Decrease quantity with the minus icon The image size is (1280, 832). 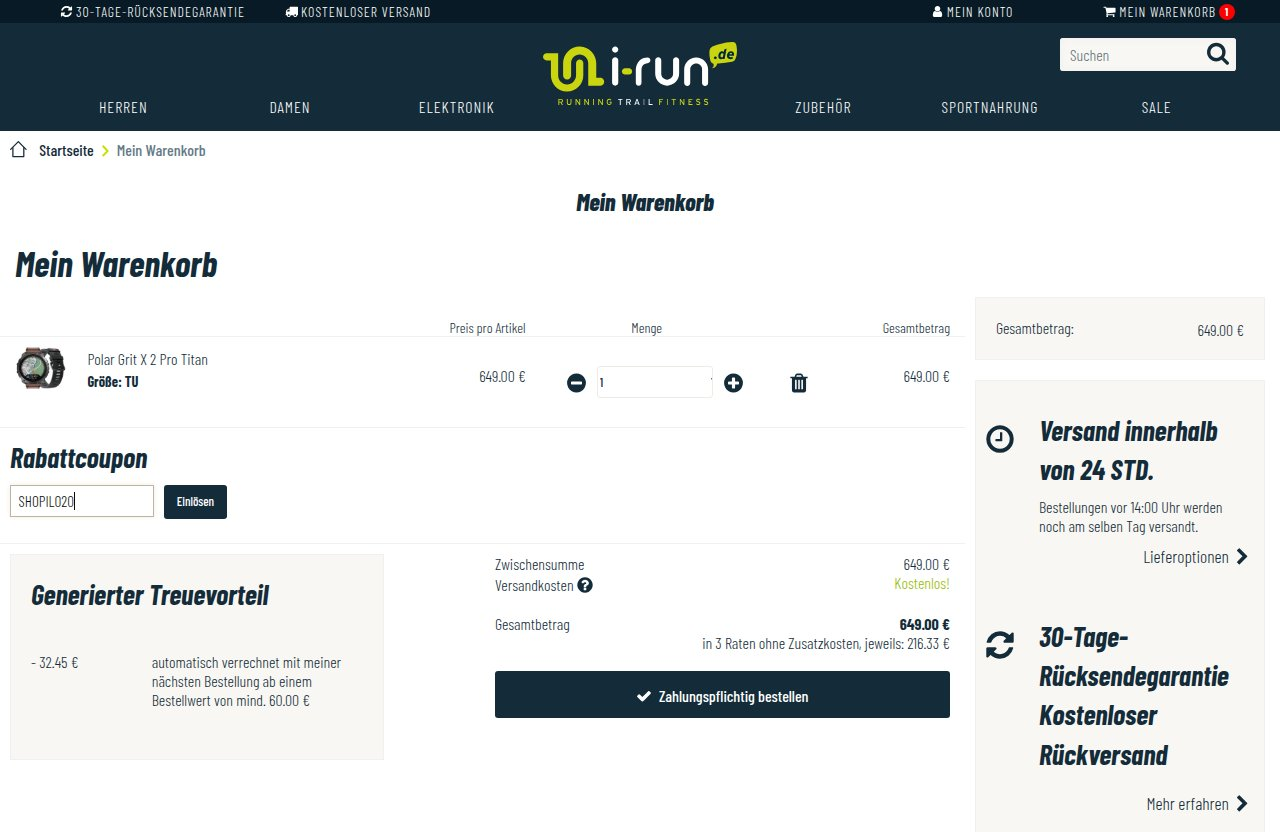576,382
